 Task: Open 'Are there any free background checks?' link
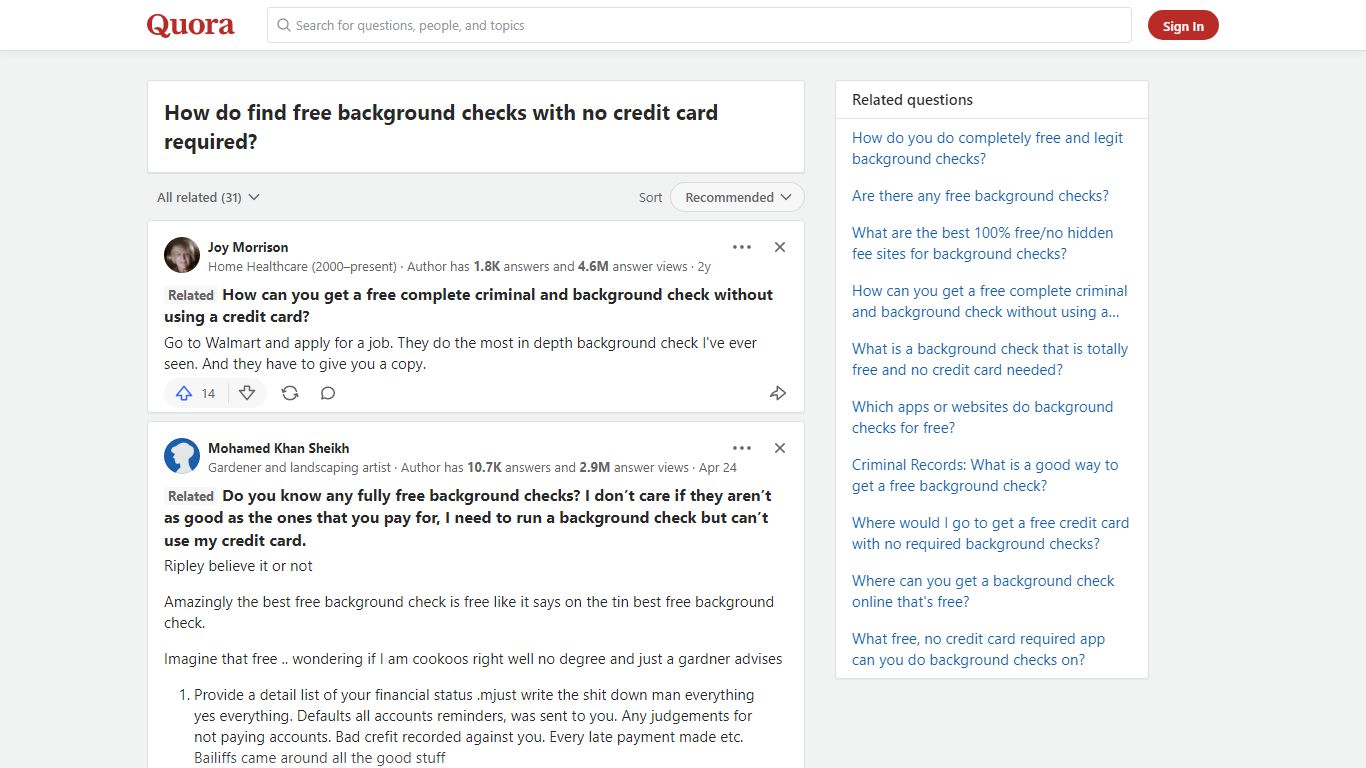coord(980,196)
